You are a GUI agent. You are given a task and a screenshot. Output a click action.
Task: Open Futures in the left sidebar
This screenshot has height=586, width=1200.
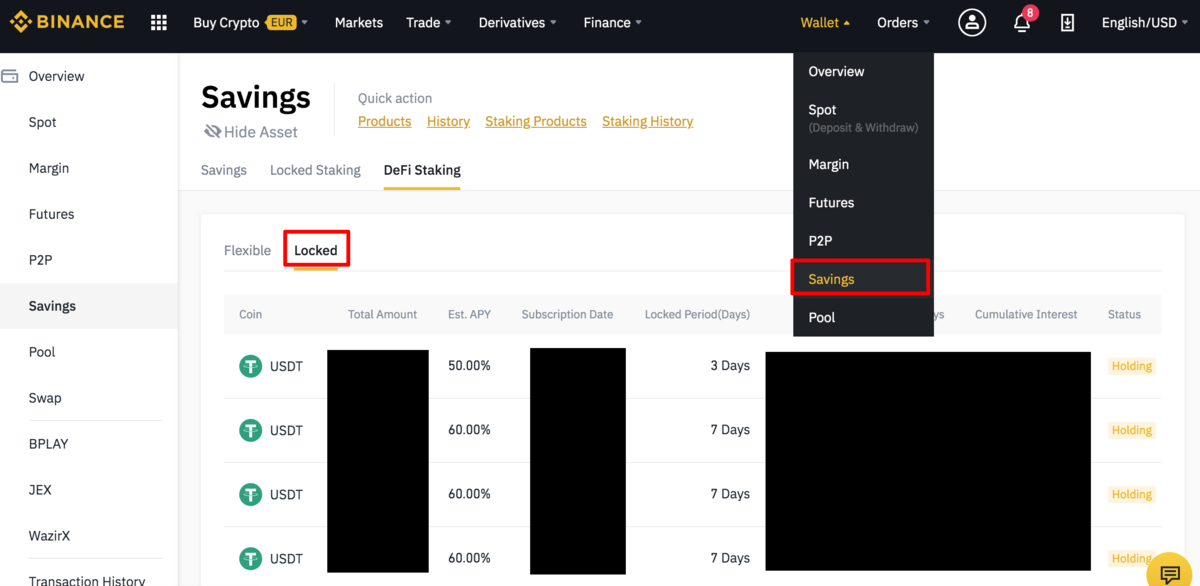(x=51, y=214)
